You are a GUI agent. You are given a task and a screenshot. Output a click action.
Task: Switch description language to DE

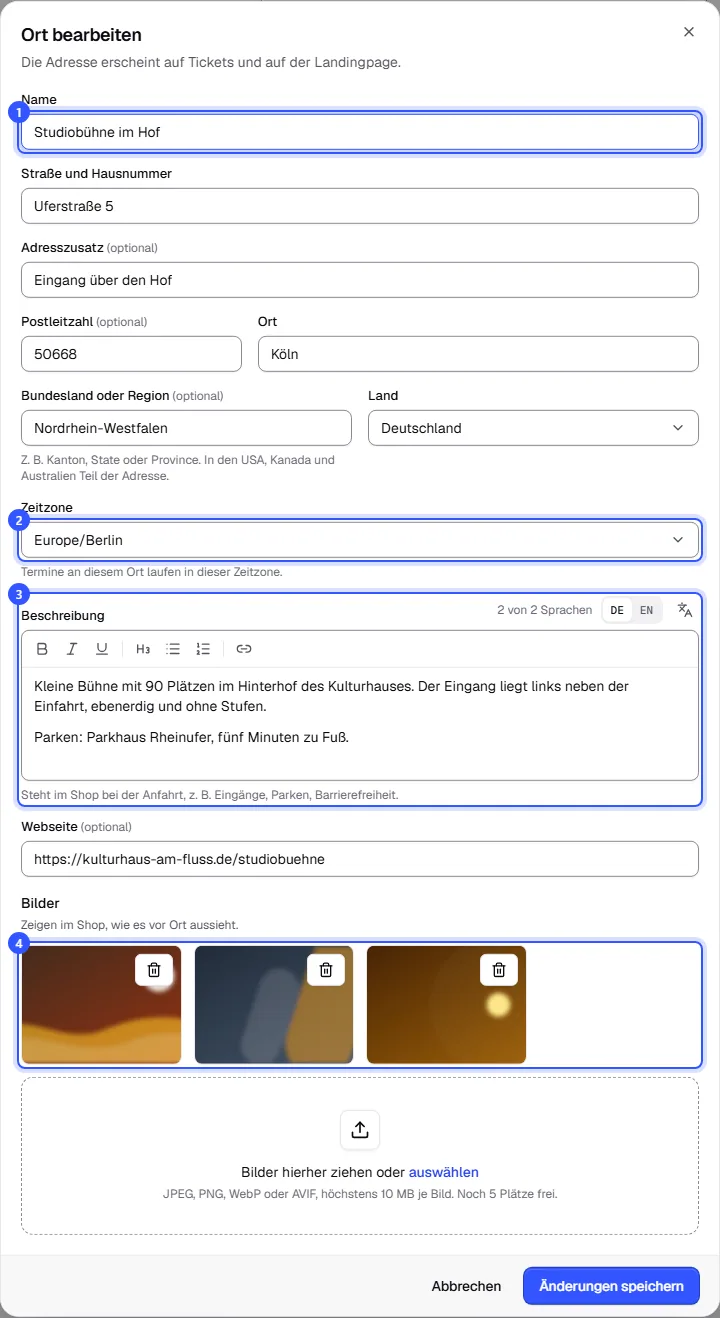(617, 610)
